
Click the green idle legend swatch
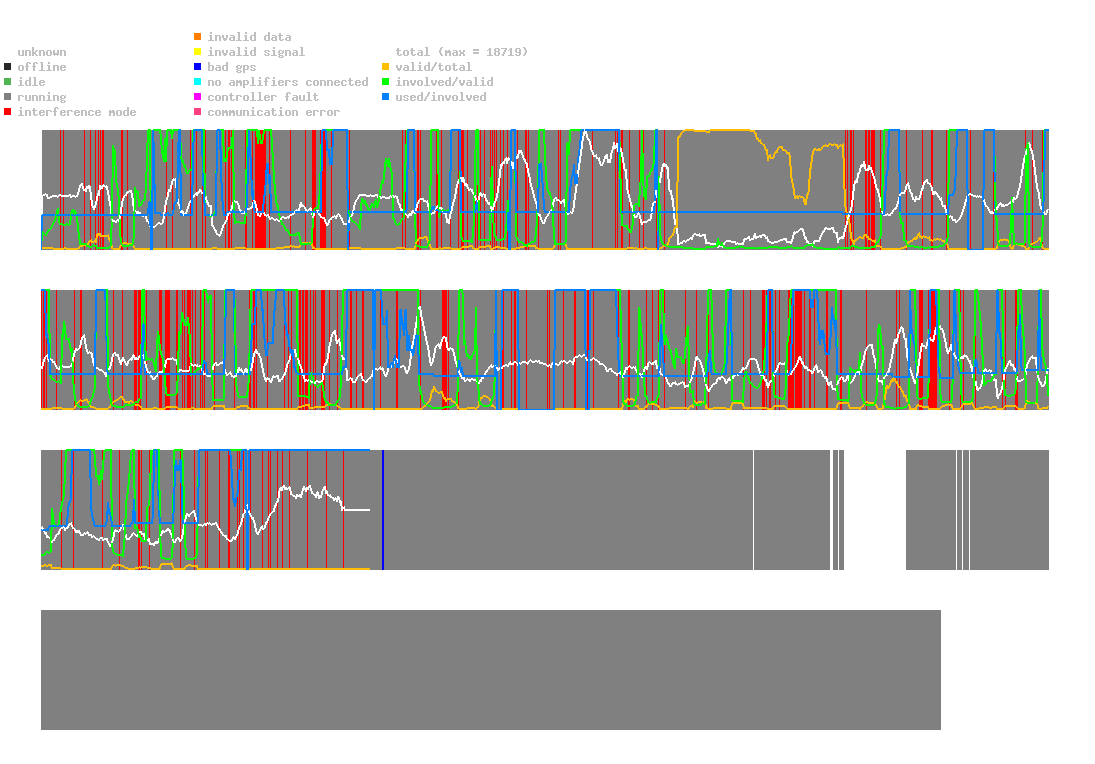(8, 82)
